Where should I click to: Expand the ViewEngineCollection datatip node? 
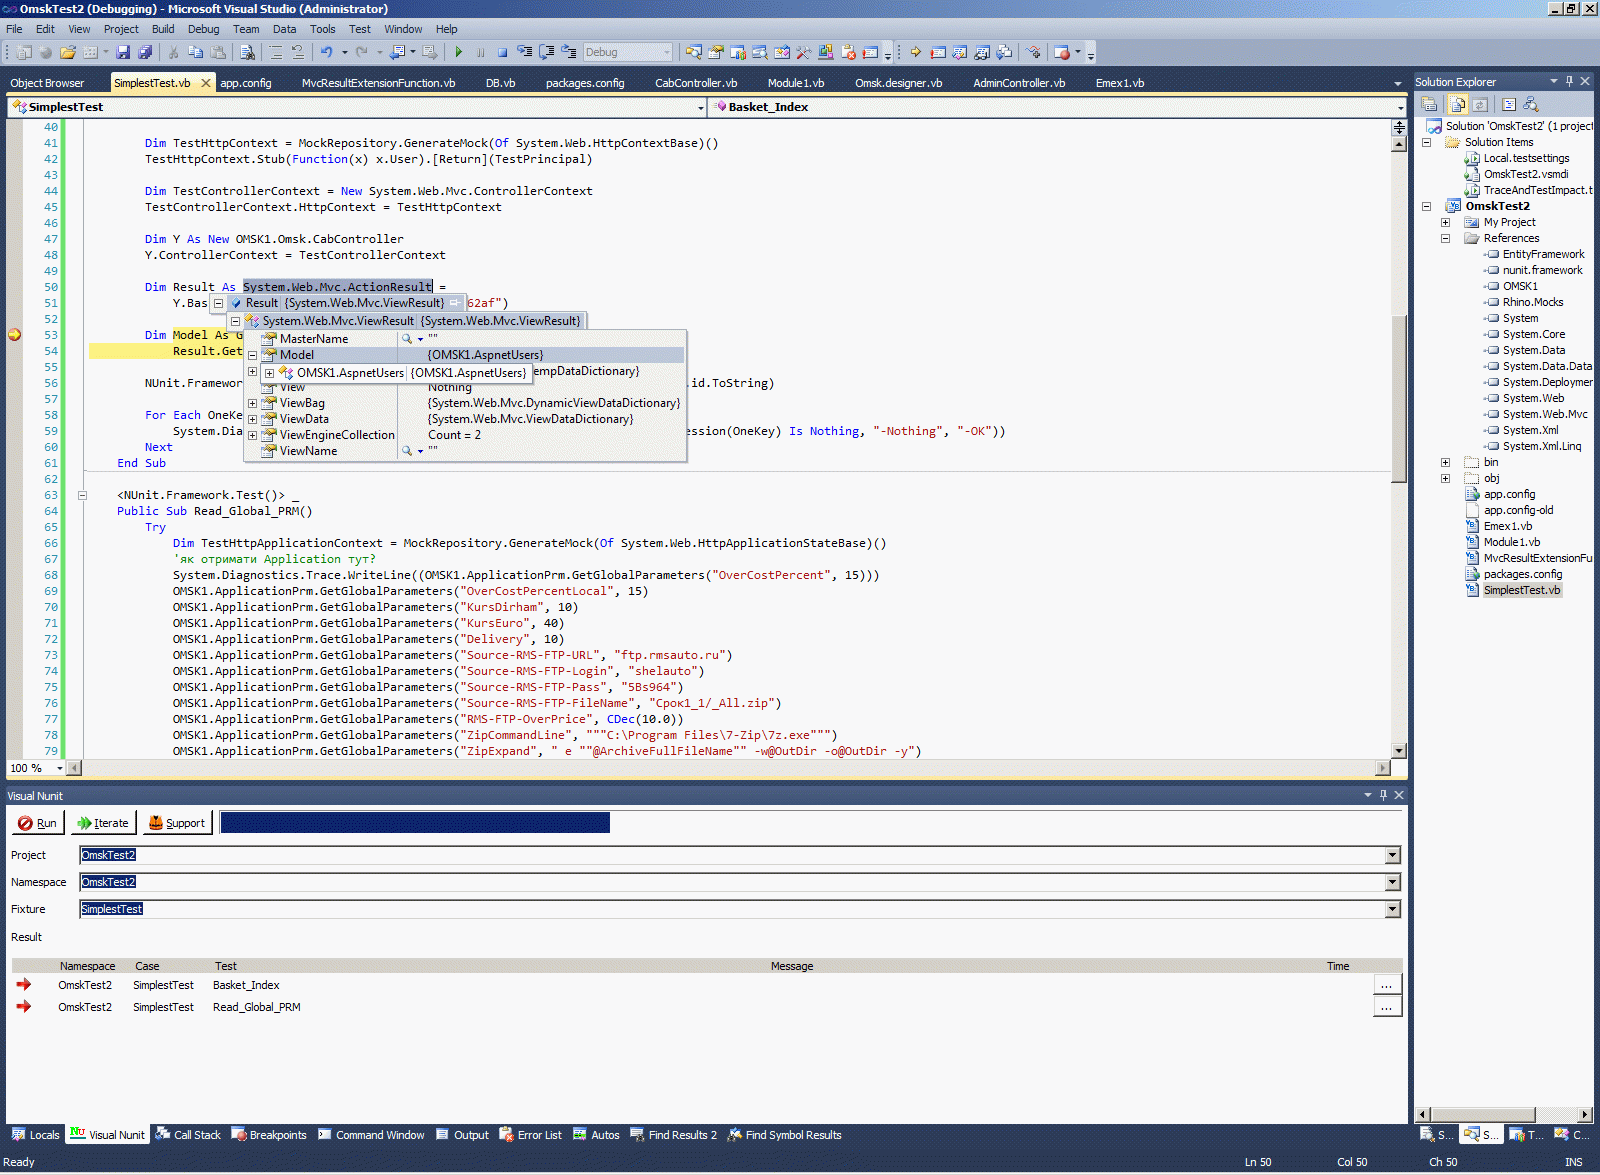pyautogui.click(x=252, y=435)
